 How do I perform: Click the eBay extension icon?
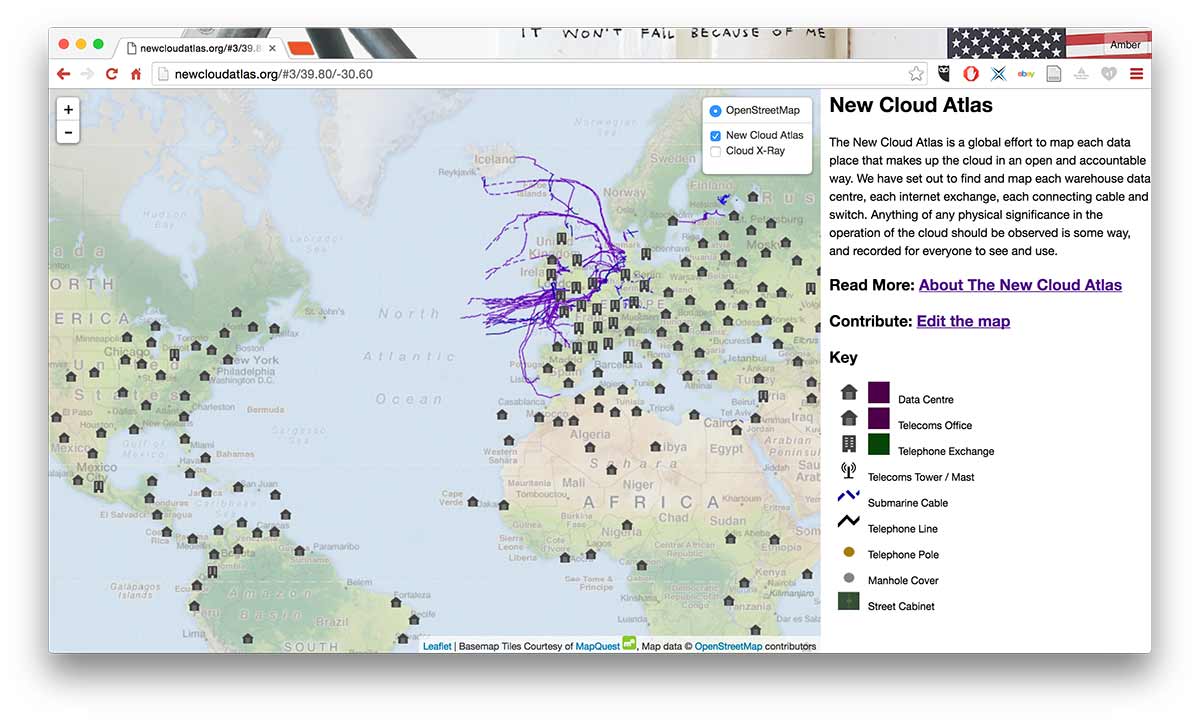point(1026,74)
